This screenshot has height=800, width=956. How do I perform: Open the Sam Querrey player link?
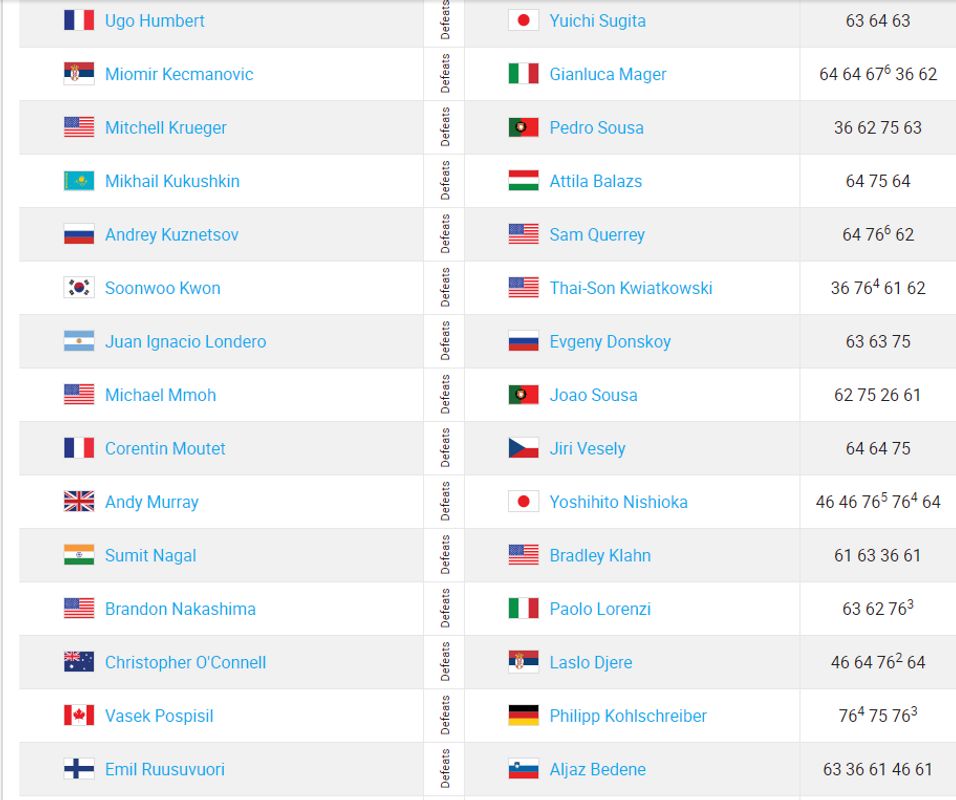[597, 235]
